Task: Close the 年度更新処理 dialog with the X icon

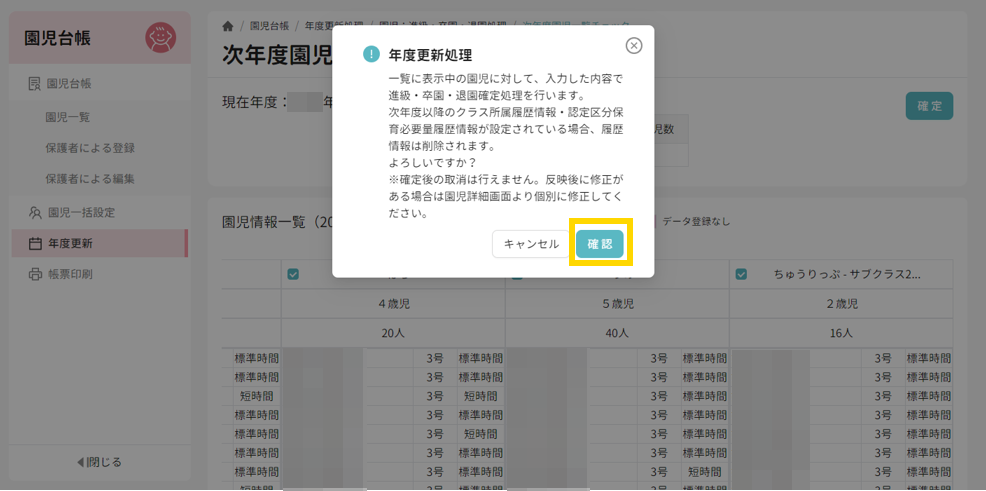Action: 634,46
